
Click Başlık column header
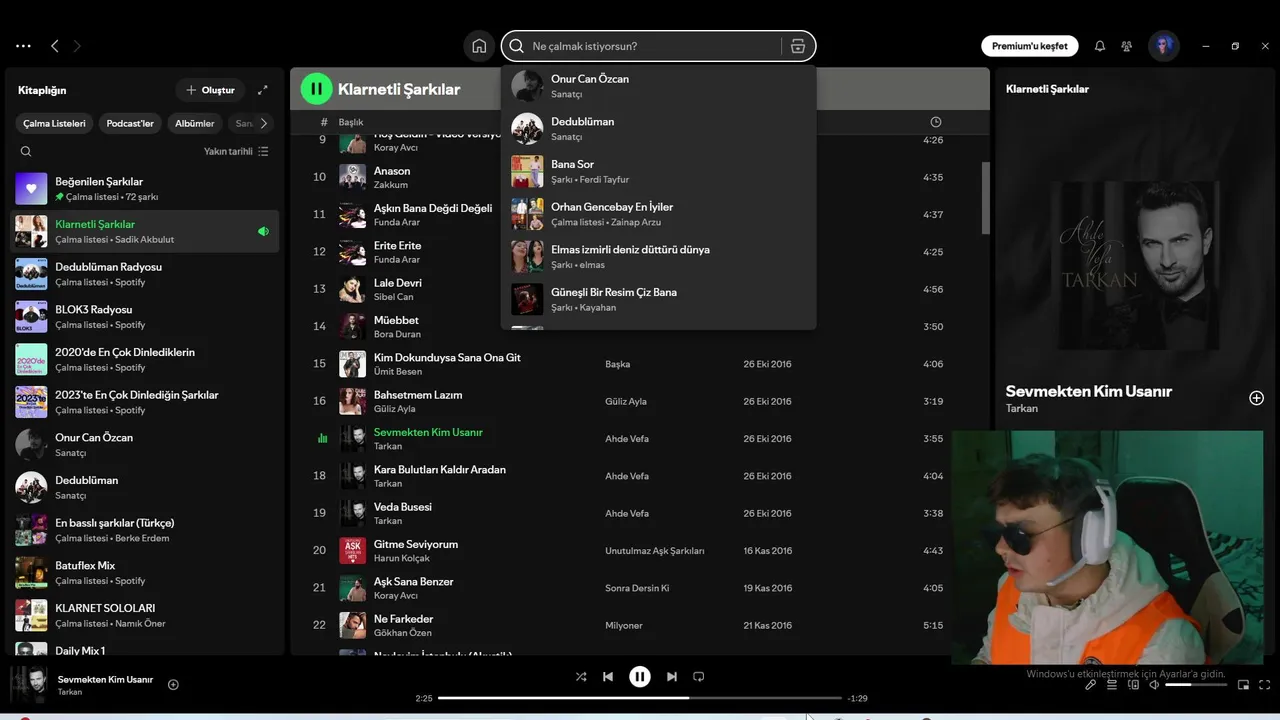coord(351,122)
